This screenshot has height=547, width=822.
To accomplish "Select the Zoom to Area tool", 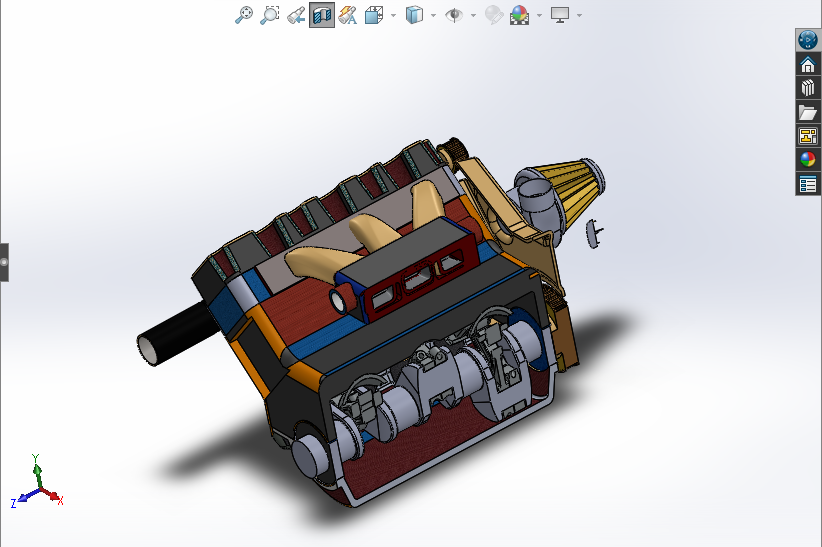I will pos(270,15).
